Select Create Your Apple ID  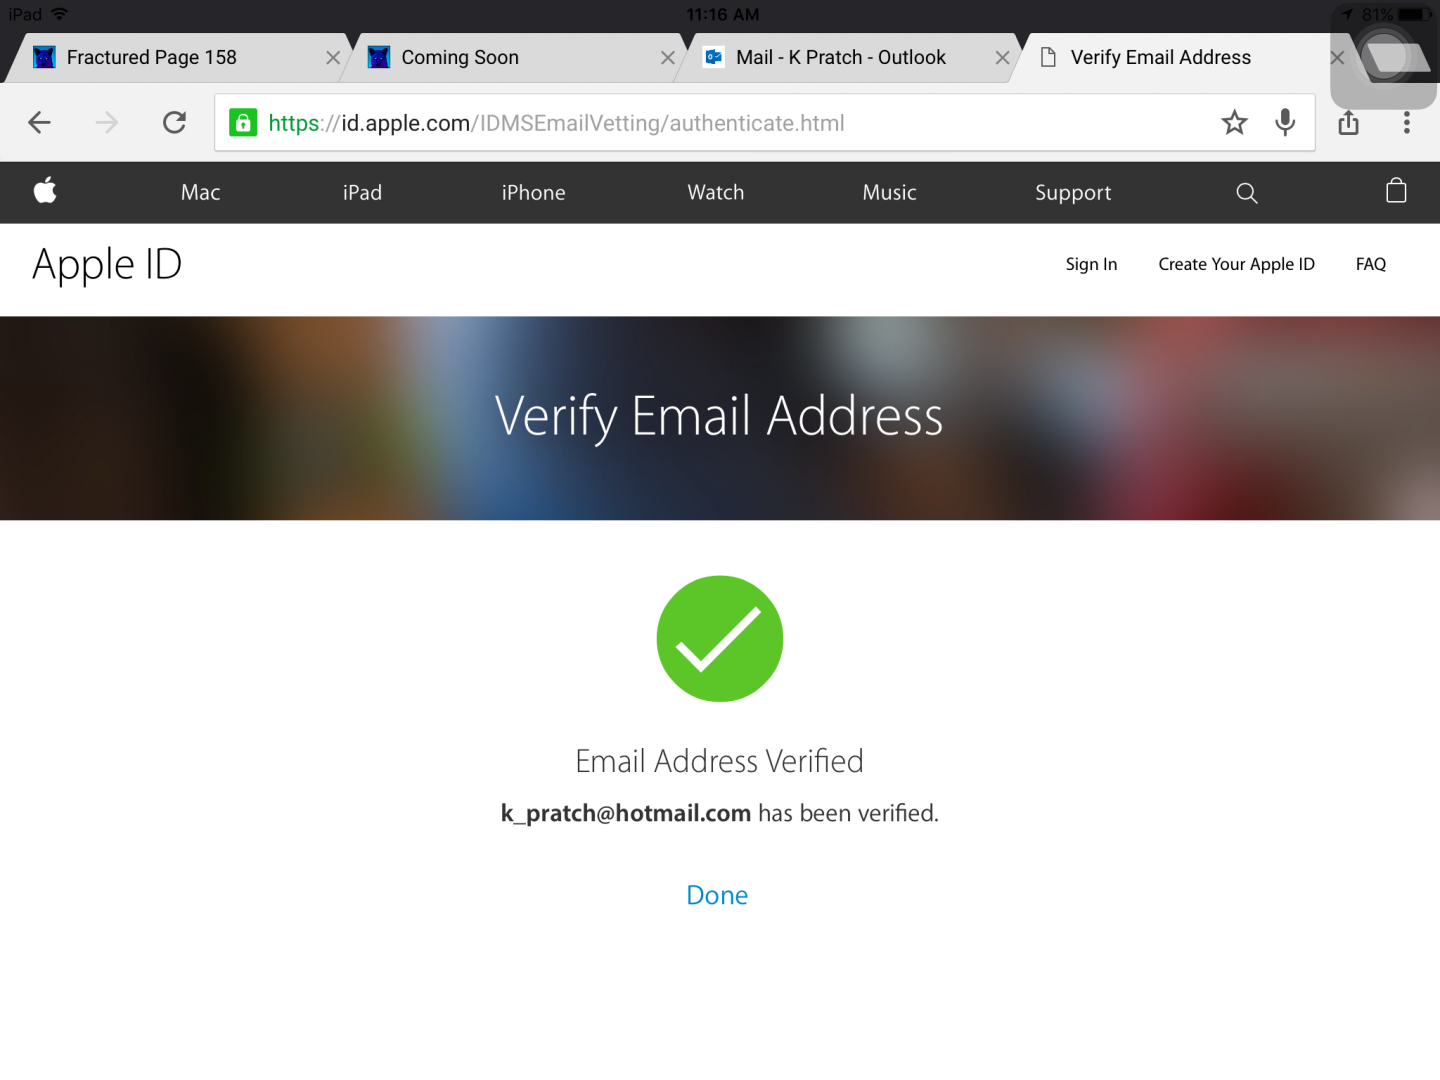tap(1236, 264)
